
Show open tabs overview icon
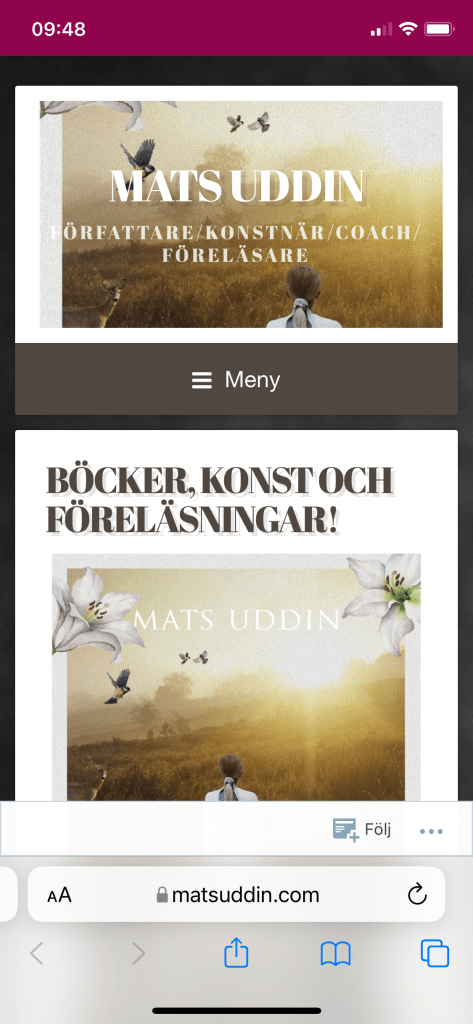point(434,953)
